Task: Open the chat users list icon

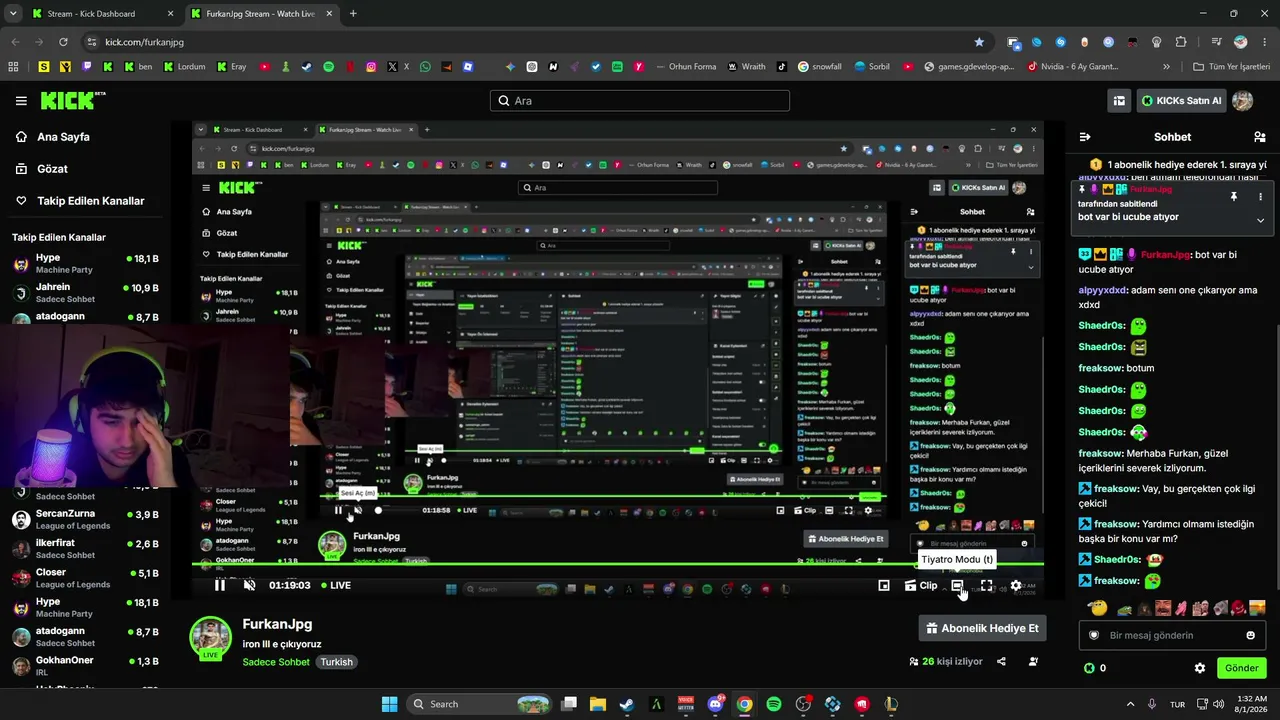Action: pos(1259,137)
